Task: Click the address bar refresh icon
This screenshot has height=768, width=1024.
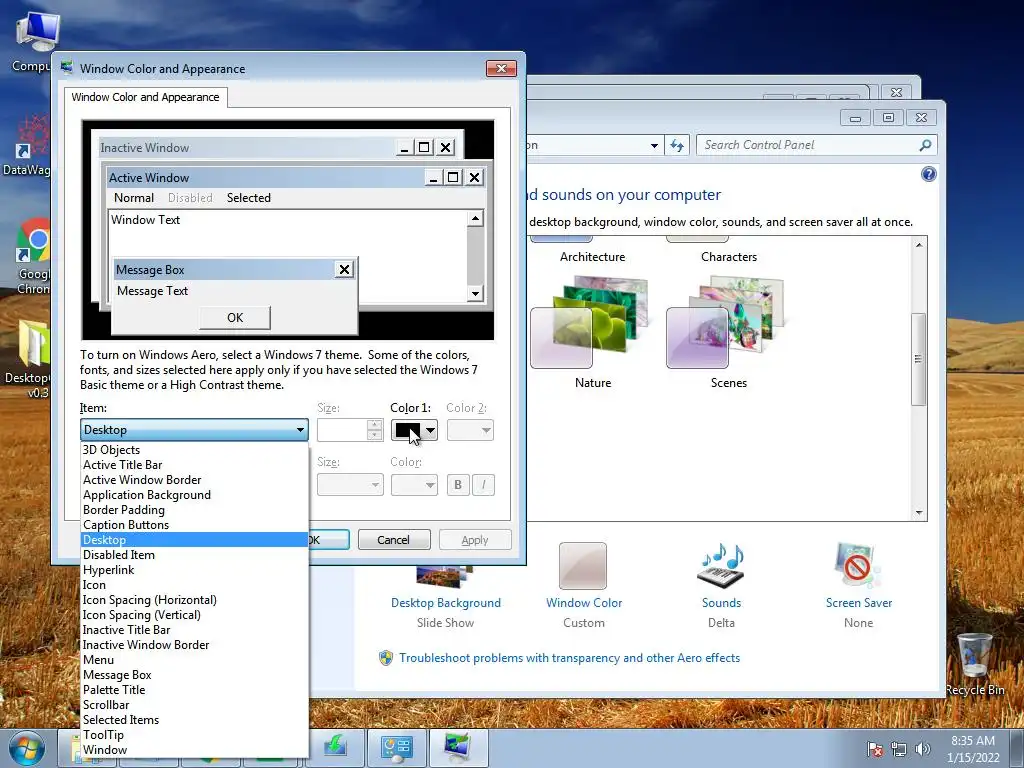Action: coord(677,145)
